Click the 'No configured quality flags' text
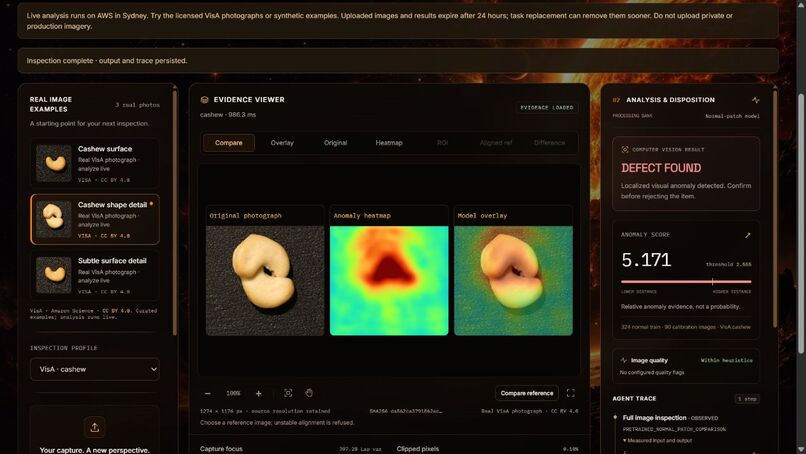Viewport: 806px width, 454px height. coord(652,372)
